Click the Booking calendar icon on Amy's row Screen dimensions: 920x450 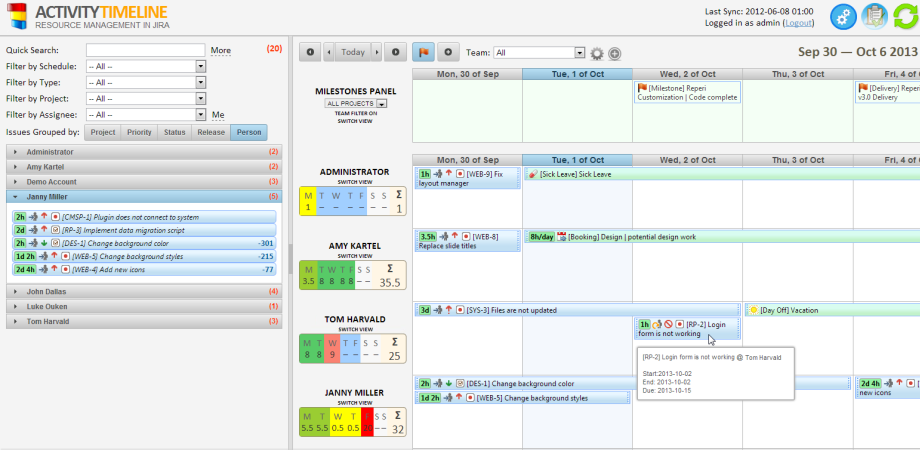(561, 236)
